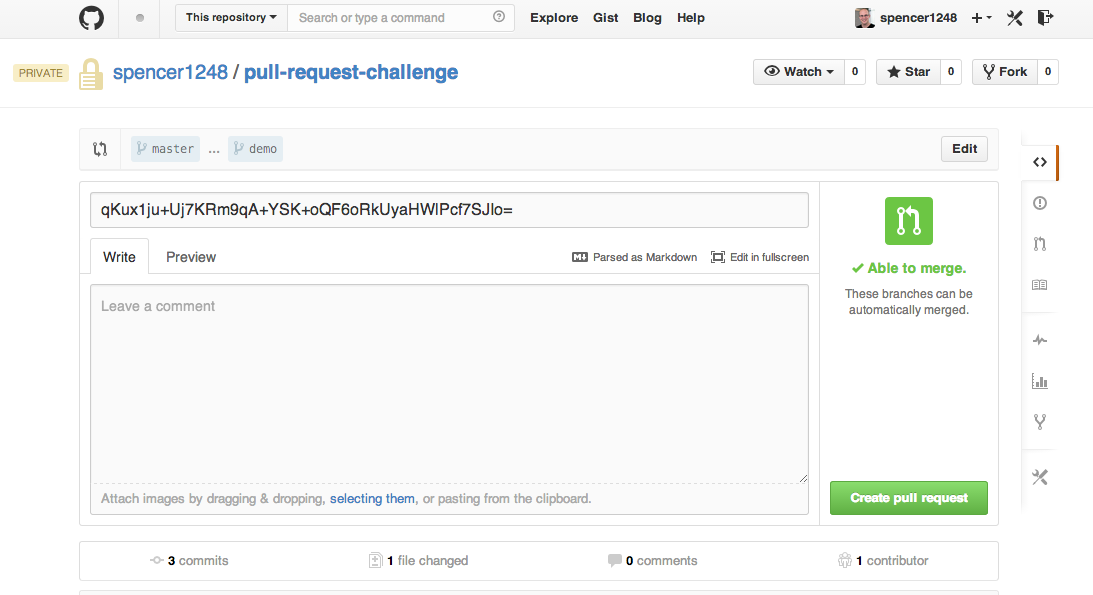Screen dimensions: 1093x595
Task: Open selecting them link for attachments
Action: (372, 498)
